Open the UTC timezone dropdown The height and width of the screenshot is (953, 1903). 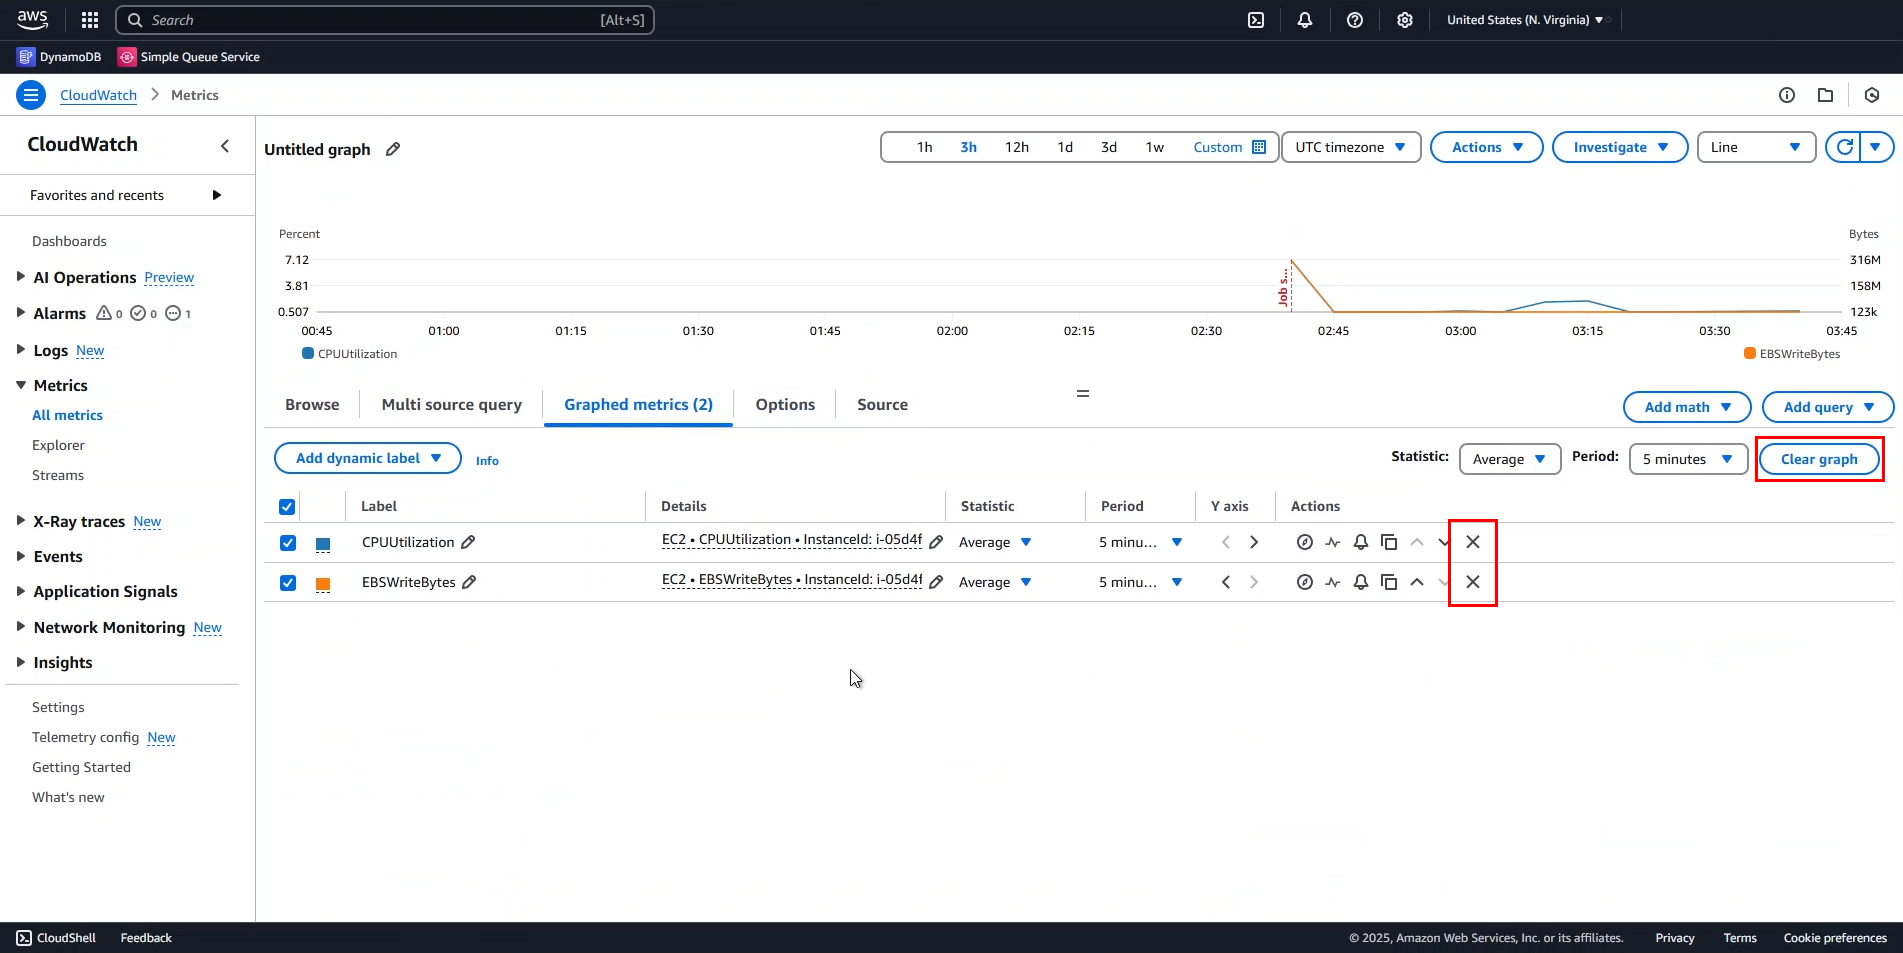1351,147
